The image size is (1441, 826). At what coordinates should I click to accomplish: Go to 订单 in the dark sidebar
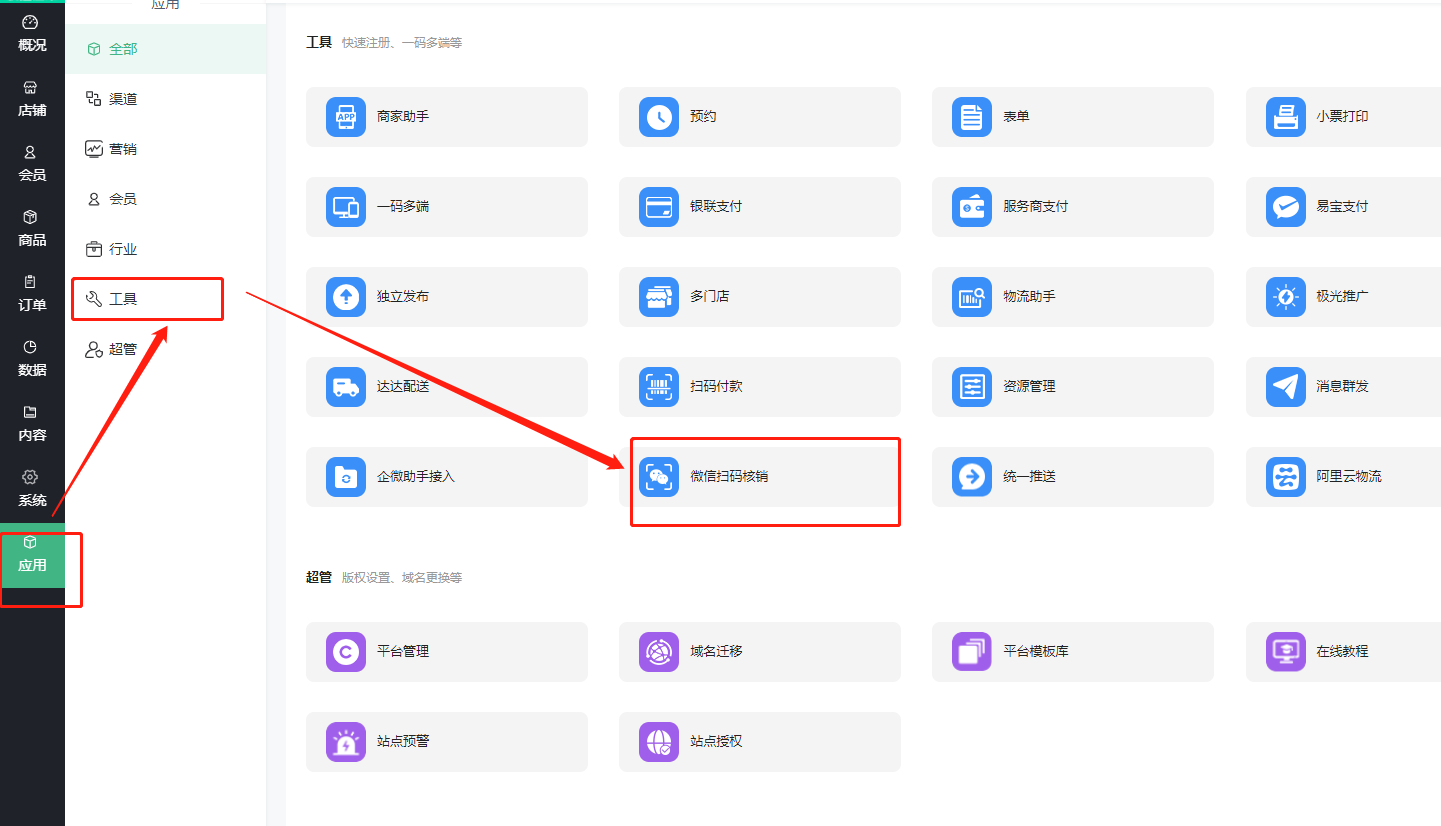(32, 294)
